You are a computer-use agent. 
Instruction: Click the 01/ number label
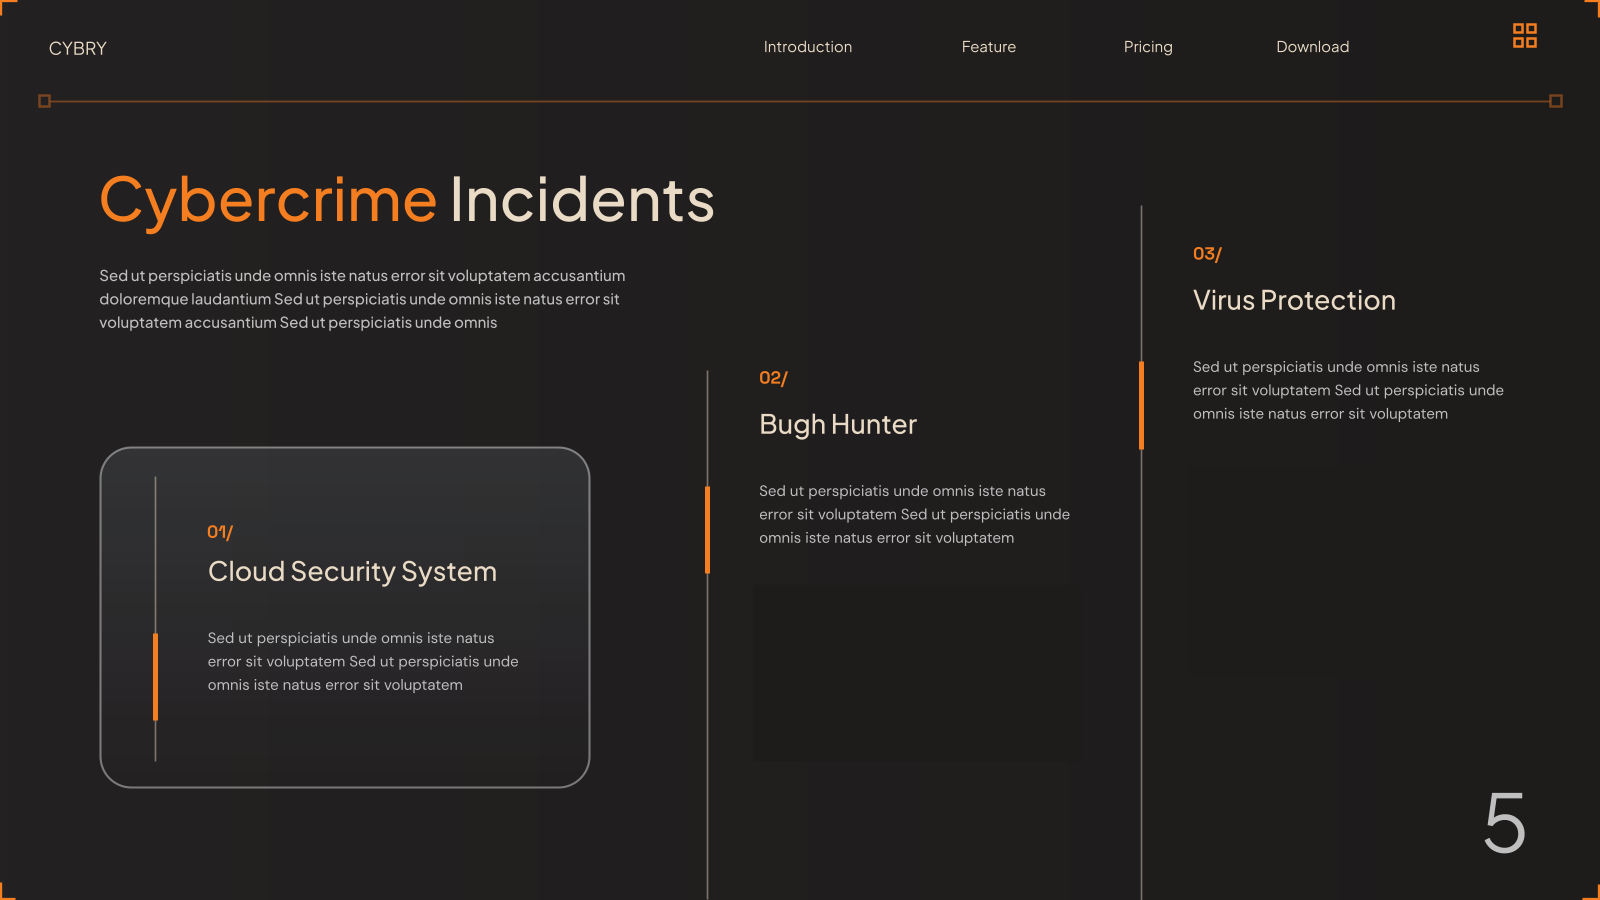tap(220, 532)
